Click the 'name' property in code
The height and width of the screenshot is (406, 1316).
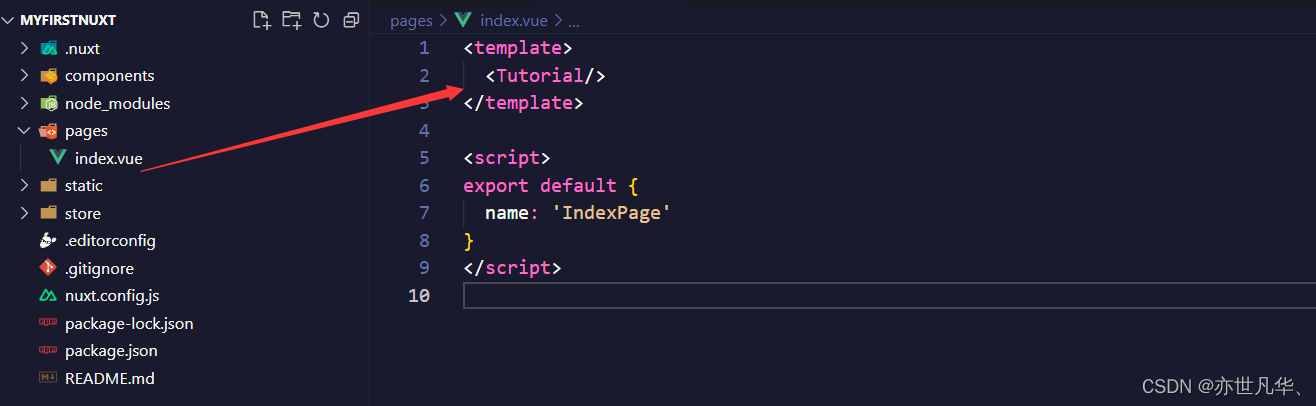click(507, 213)
